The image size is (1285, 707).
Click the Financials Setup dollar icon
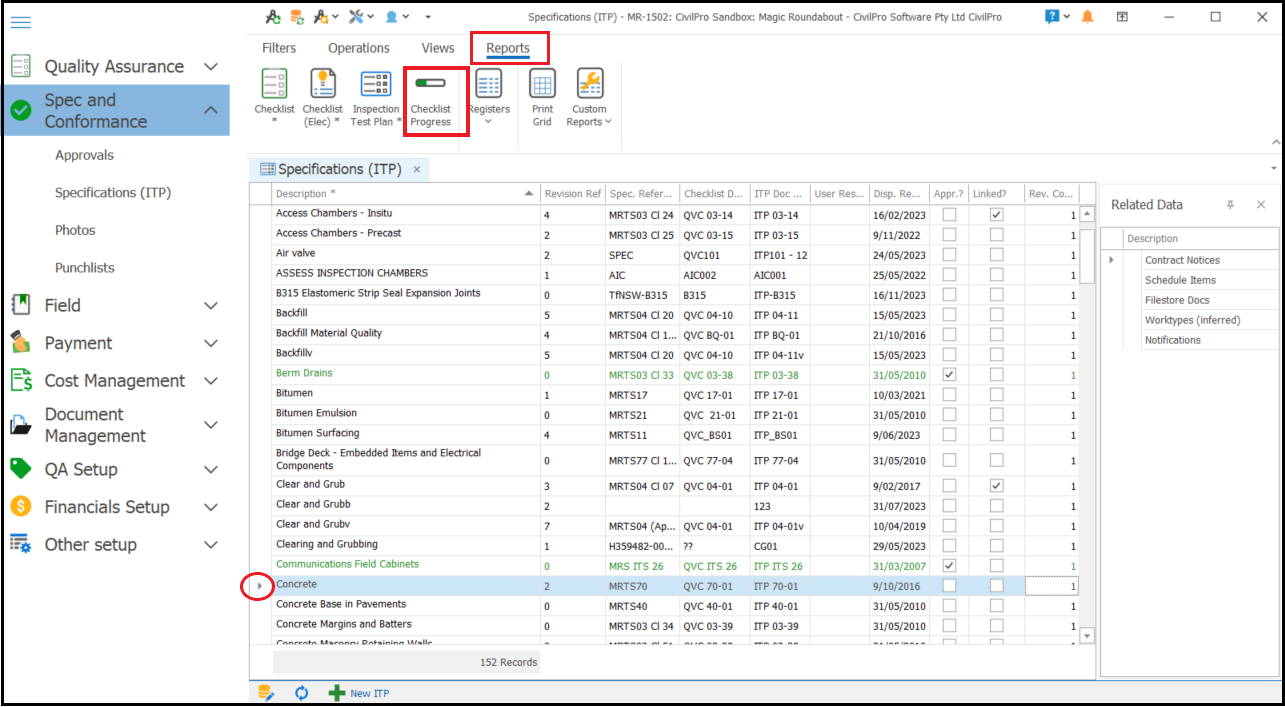click(x=21, y=507)
